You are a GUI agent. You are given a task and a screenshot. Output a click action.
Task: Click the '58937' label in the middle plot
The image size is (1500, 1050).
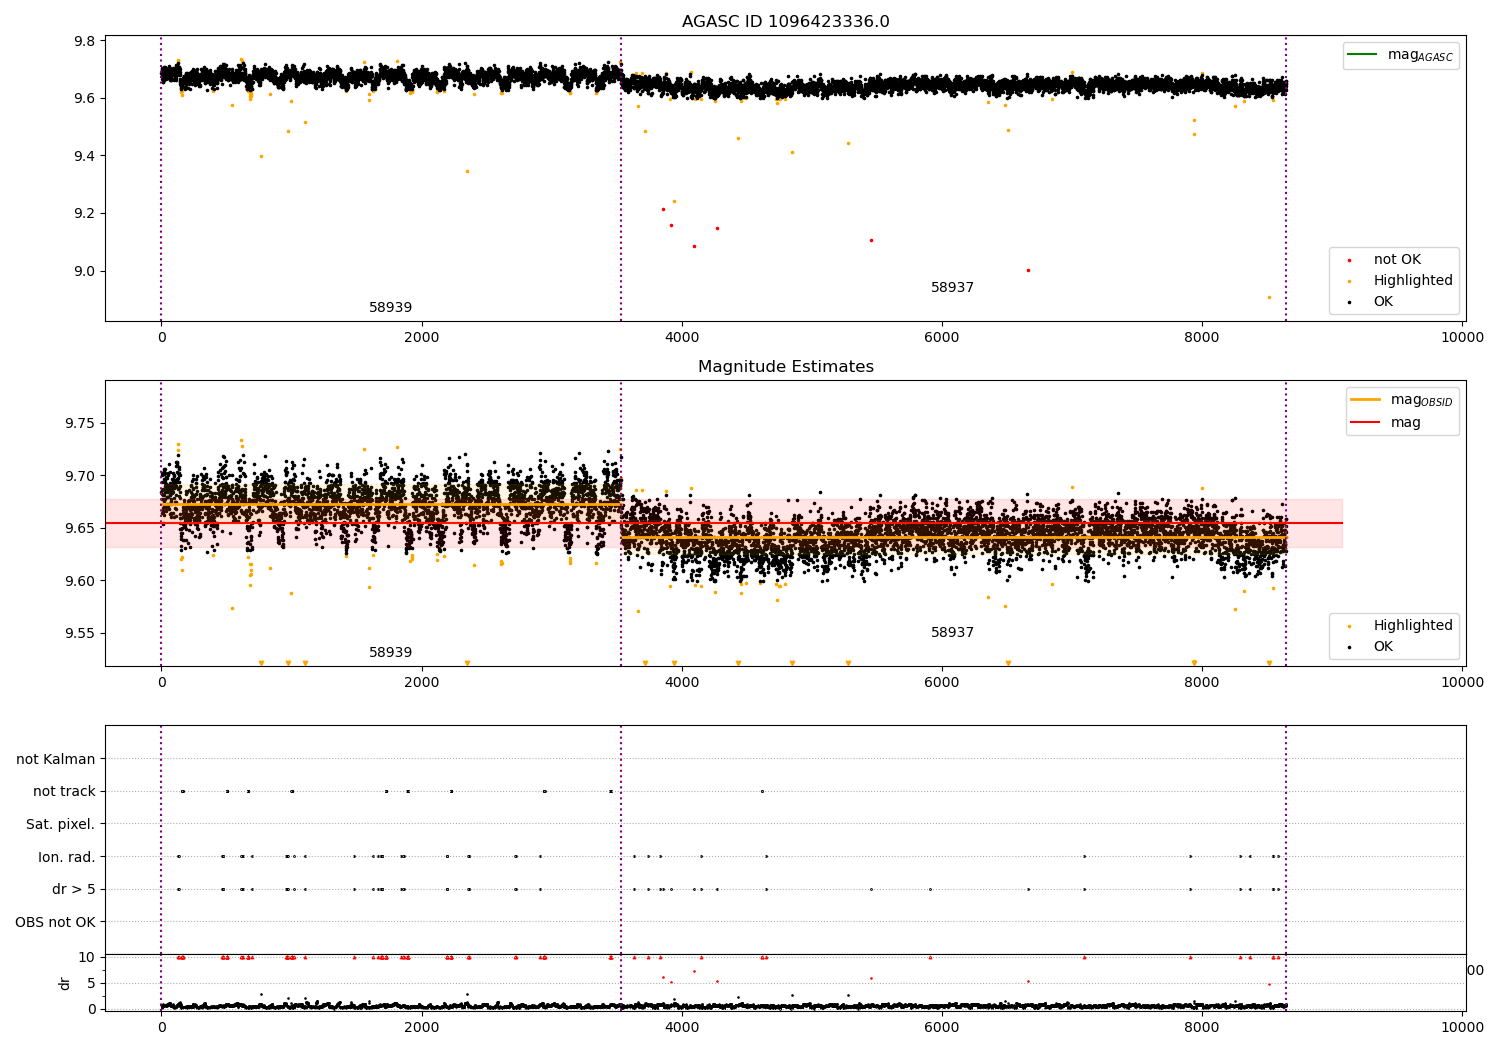click(952, 633)
